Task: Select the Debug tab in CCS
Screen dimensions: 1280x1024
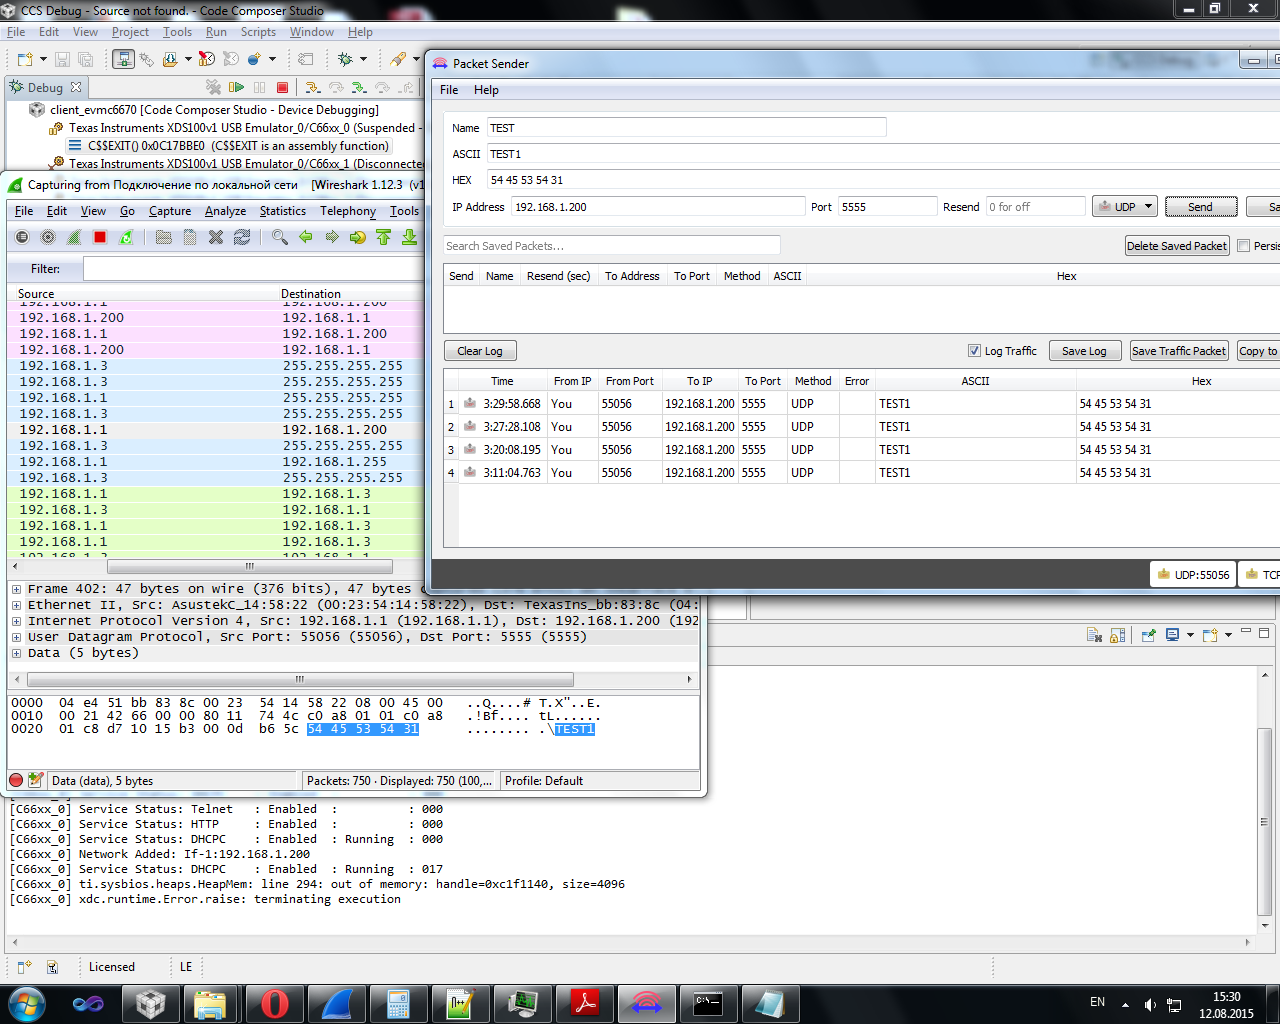Action: [x=45, y=87]
